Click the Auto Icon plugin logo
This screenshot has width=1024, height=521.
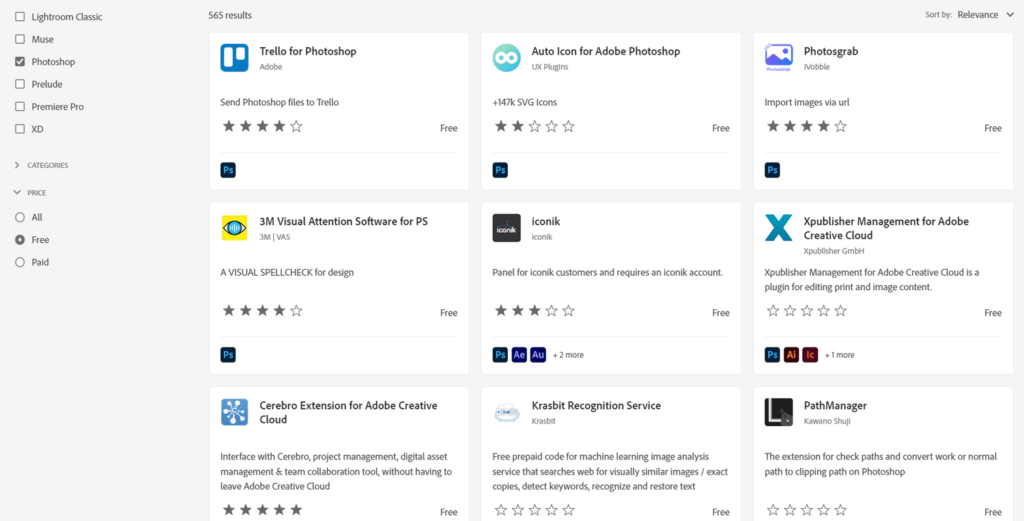pyautogui.click(x=507, y=58)
